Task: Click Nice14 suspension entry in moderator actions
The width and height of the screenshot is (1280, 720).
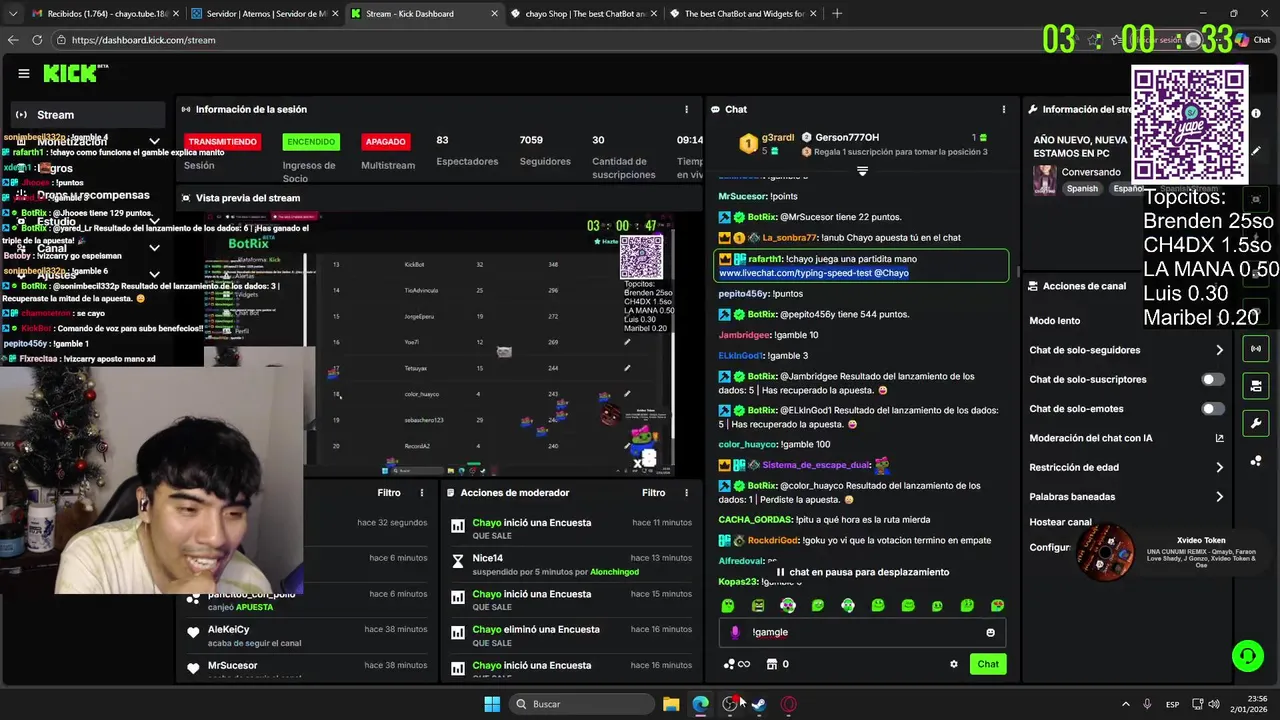Action: 570,564
